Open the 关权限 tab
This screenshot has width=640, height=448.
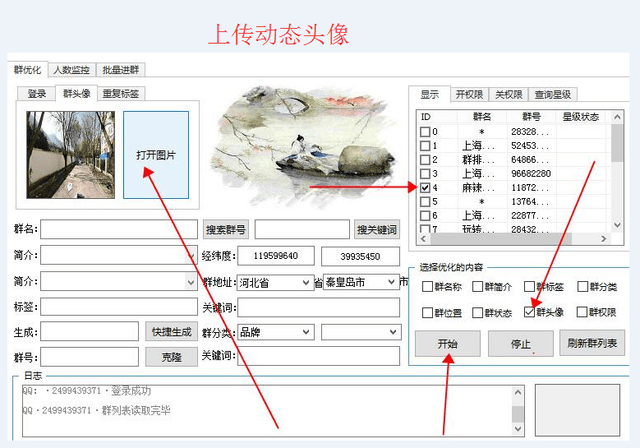pyautogui.click(x=509, y=95)
